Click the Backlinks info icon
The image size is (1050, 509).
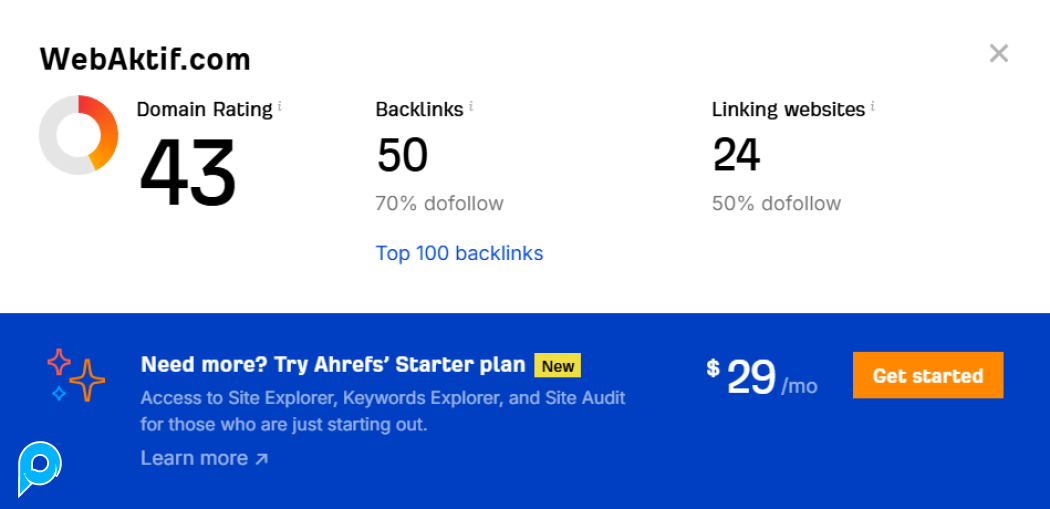point(471,106)
